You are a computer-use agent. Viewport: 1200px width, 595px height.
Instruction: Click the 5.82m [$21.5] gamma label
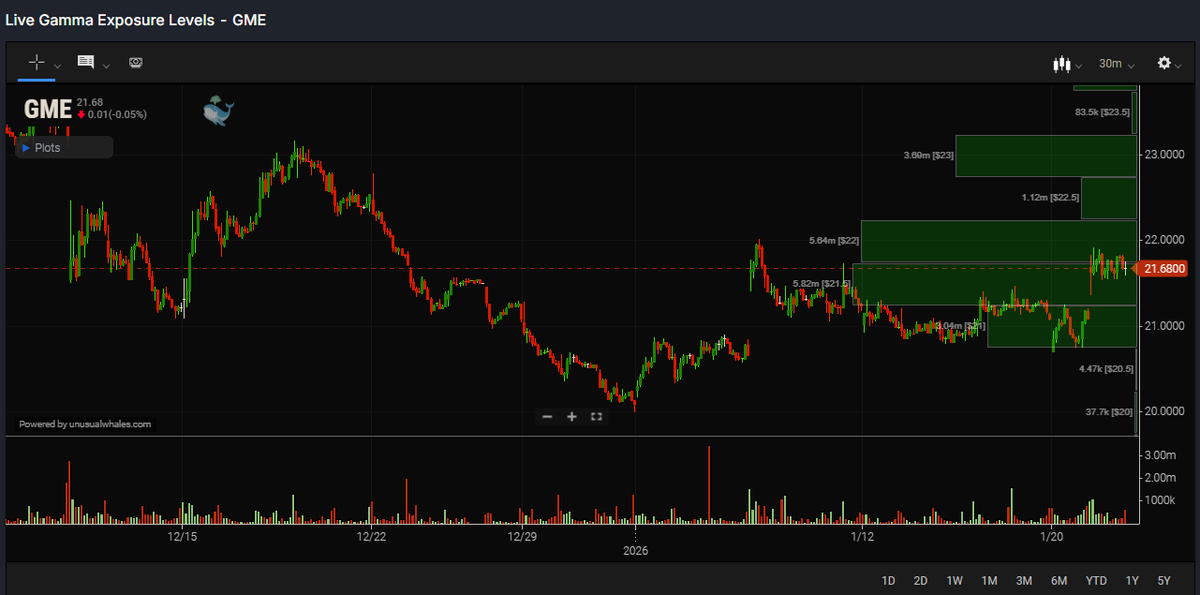coord(821,284)
